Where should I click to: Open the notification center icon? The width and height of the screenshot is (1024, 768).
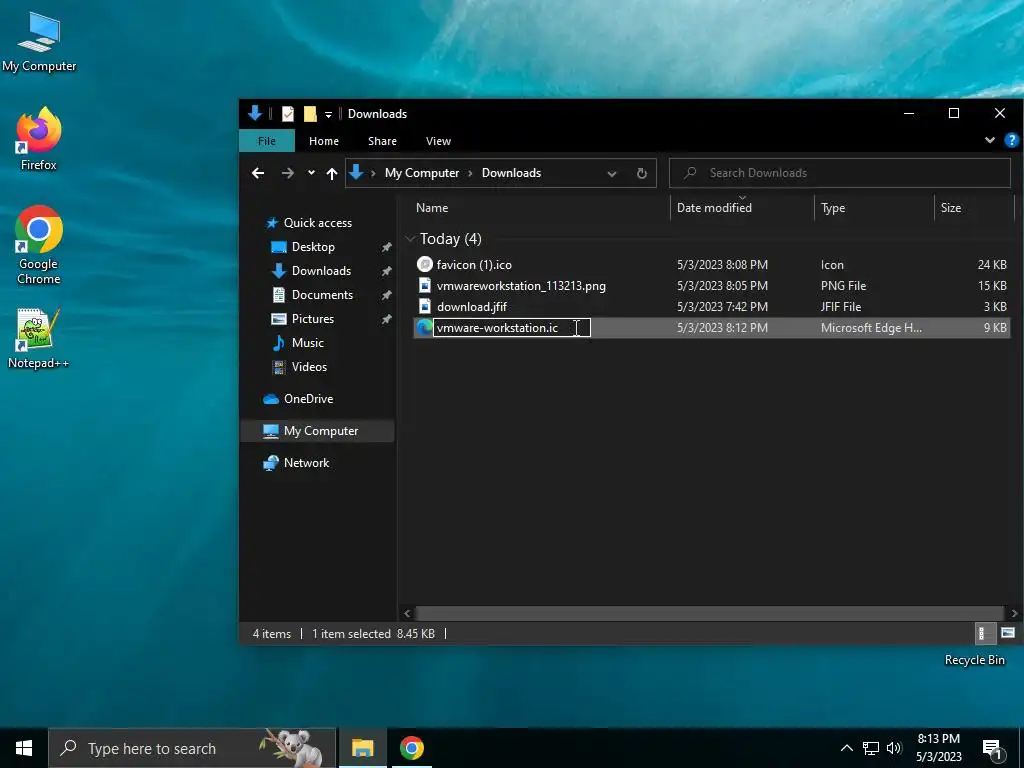[993, 750]
